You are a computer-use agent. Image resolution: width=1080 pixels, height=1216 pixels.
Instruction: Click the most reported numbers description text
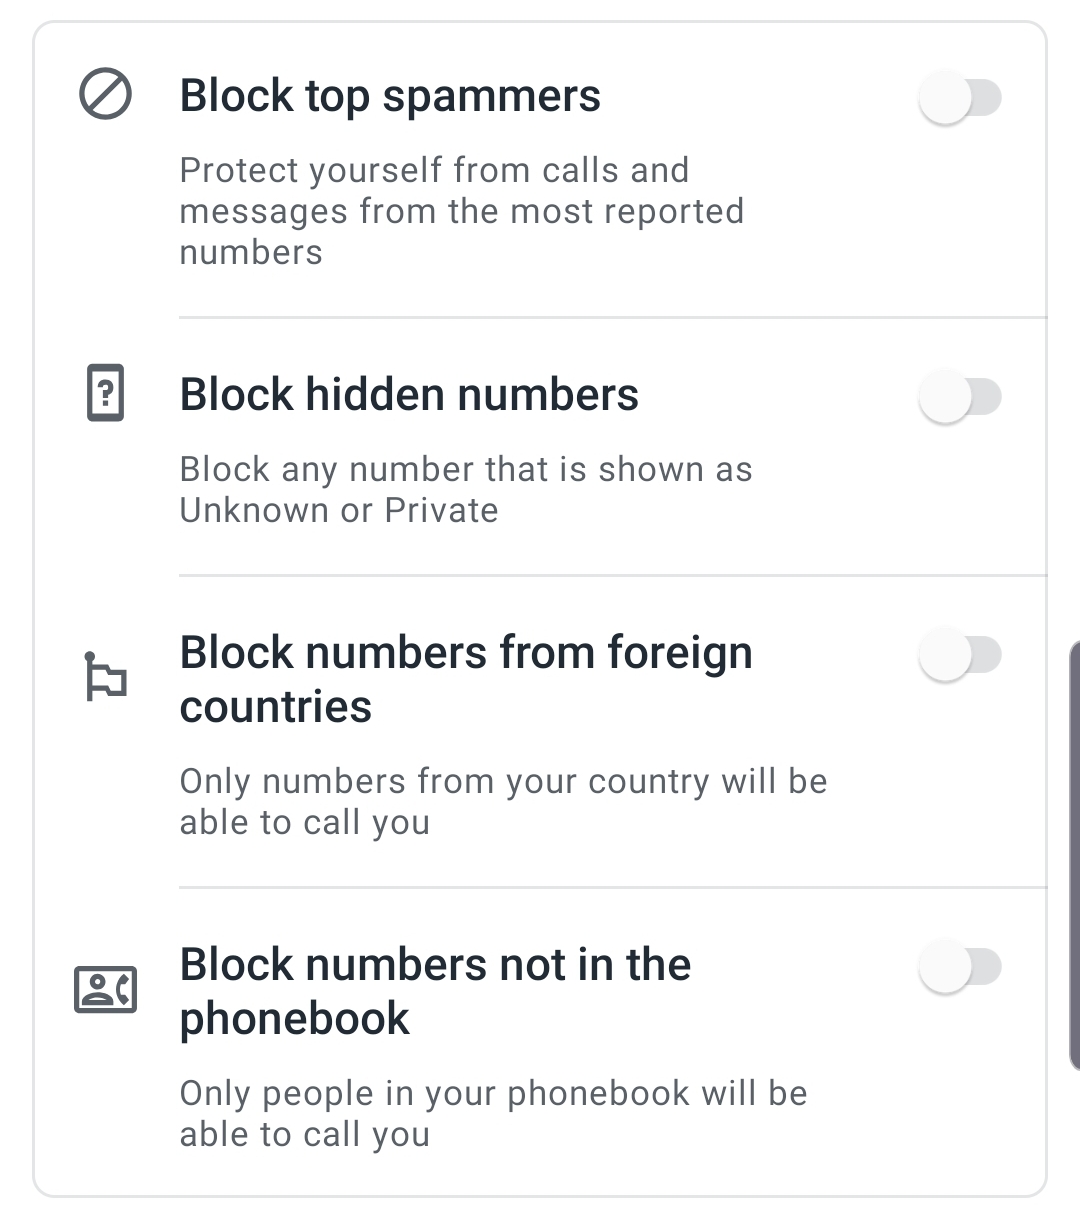point(462,211)
